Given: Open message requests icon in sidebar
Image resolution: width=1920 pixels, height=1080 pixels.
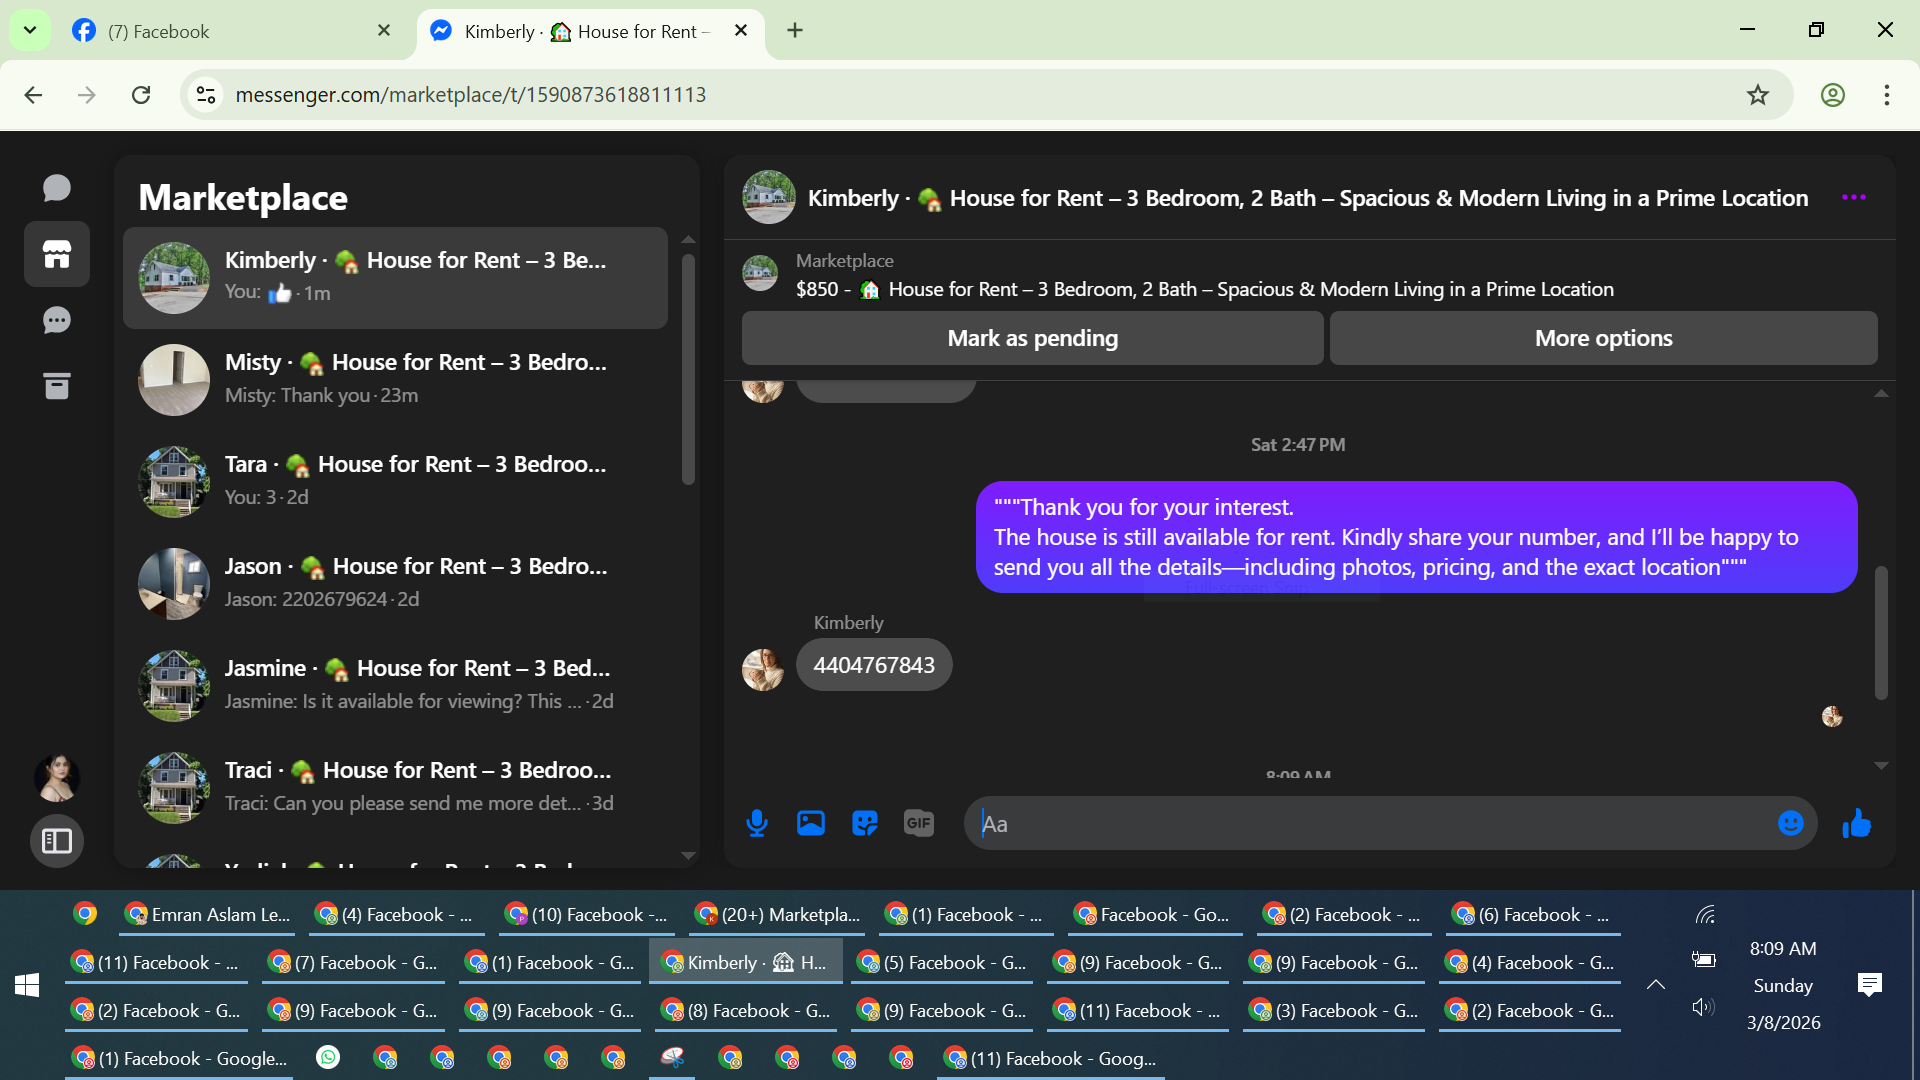Looking at the screenshot, I should tap(57, 320).
